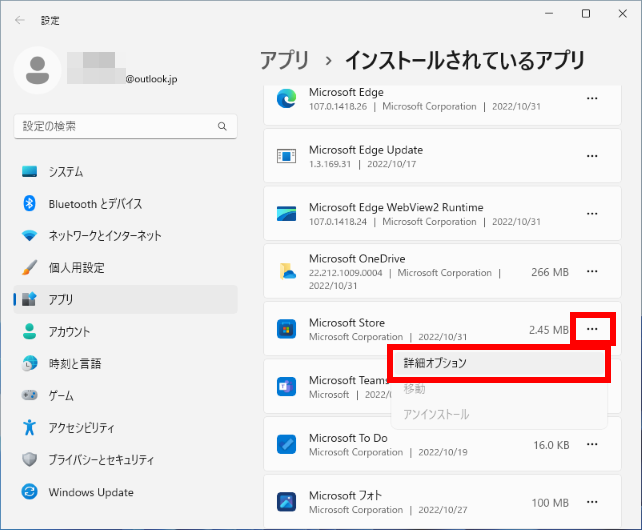The image size is (642, 530).
Task: Open アクセシビリティ settings
Action: [125, 428]
